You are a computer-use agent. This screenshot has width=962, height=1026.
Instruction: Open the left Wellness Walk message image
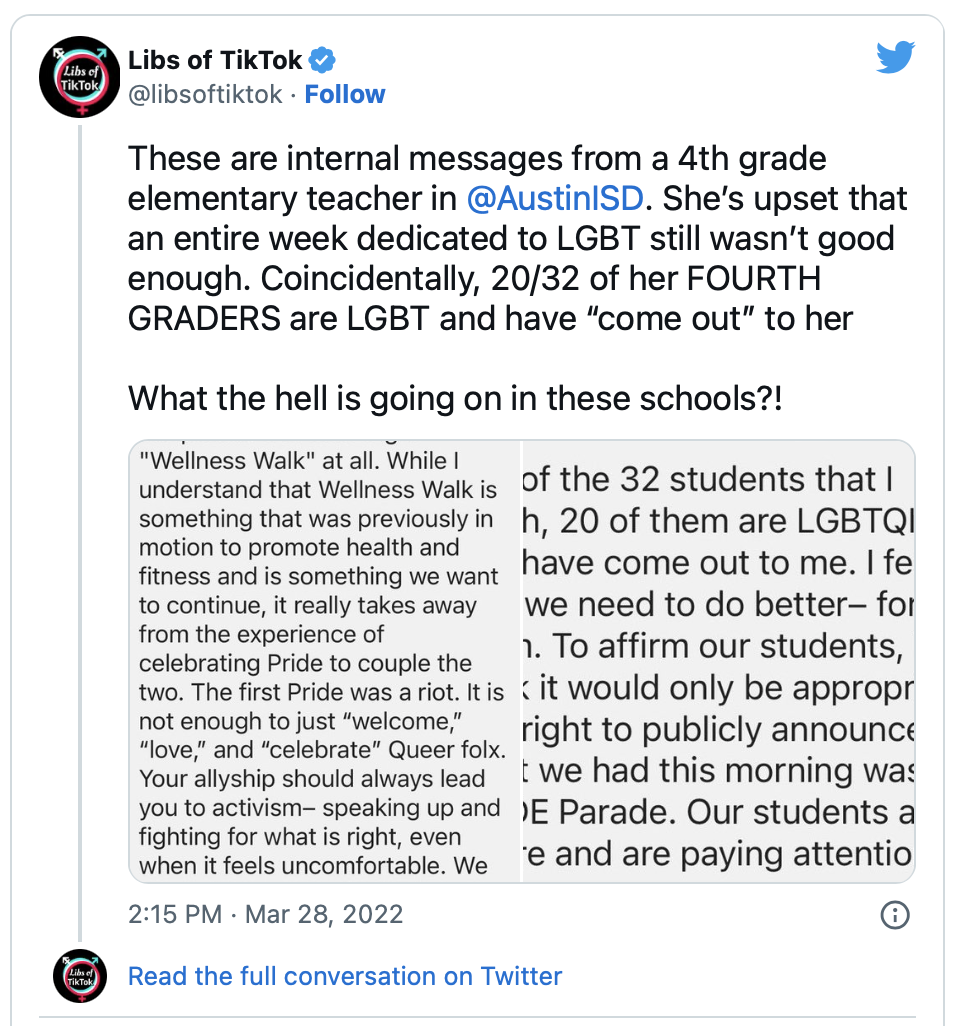(x=325, y=661)
